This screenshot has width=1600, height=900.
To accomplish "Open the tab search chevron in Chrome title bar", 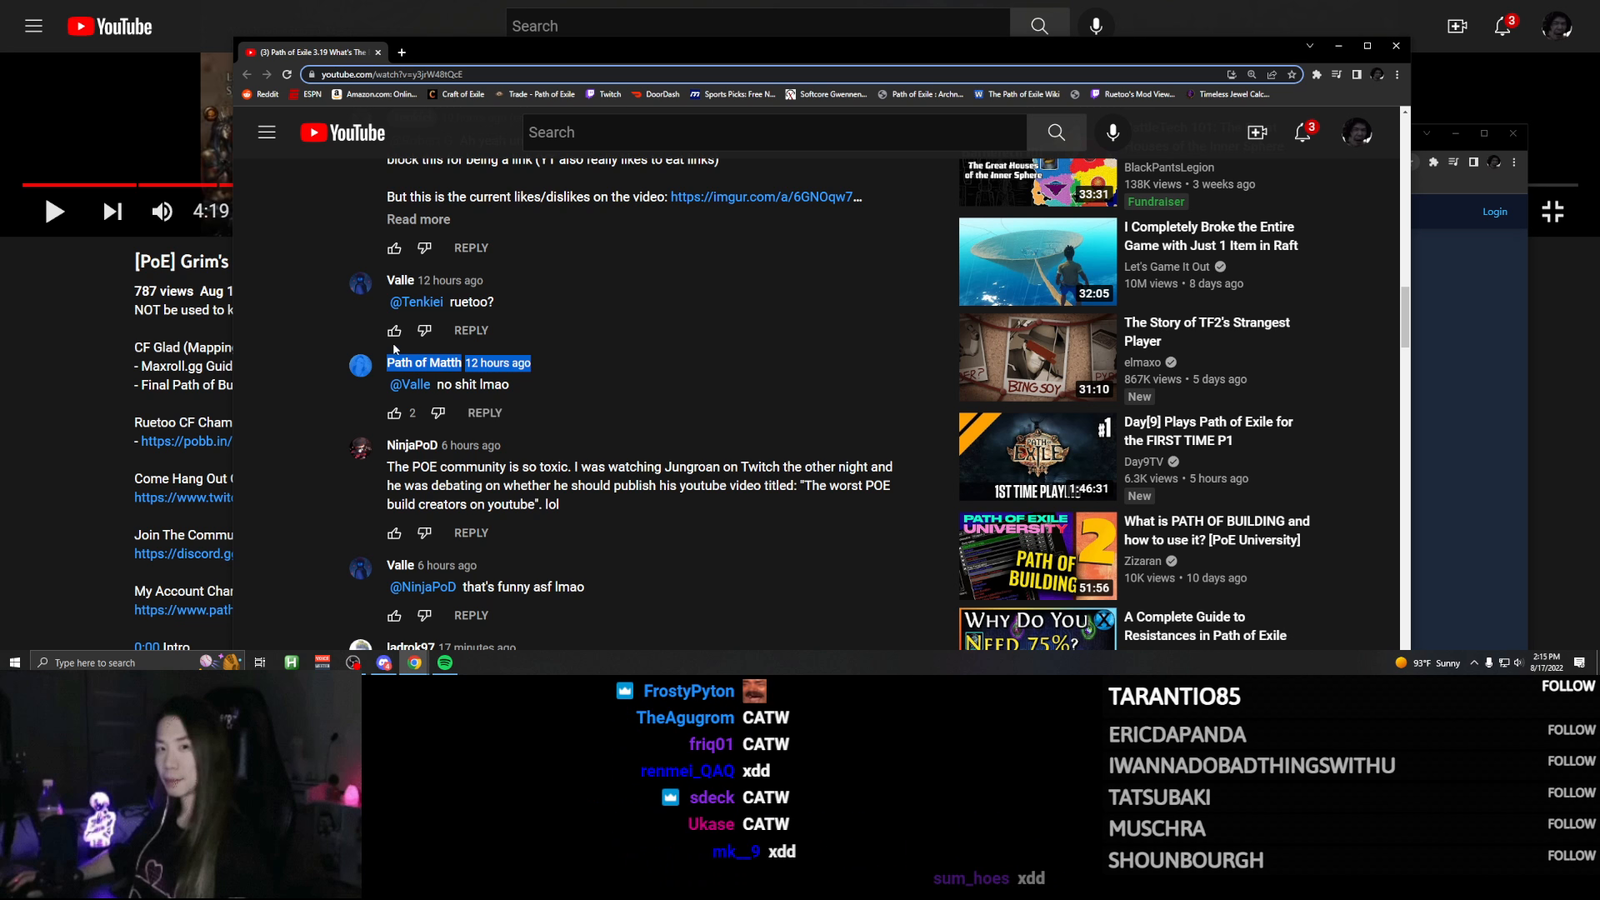I will (1310, 46).
